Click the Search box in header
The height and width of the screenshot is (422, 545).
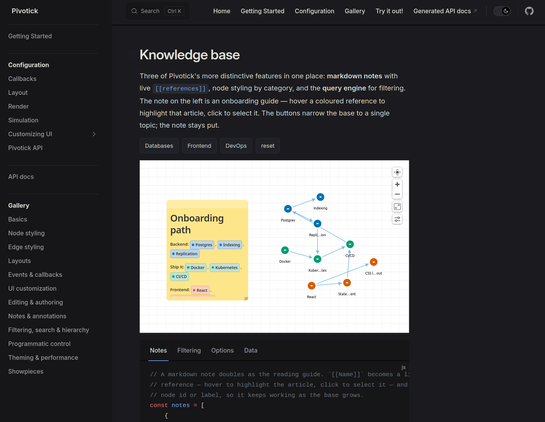[x=157, y=11]
